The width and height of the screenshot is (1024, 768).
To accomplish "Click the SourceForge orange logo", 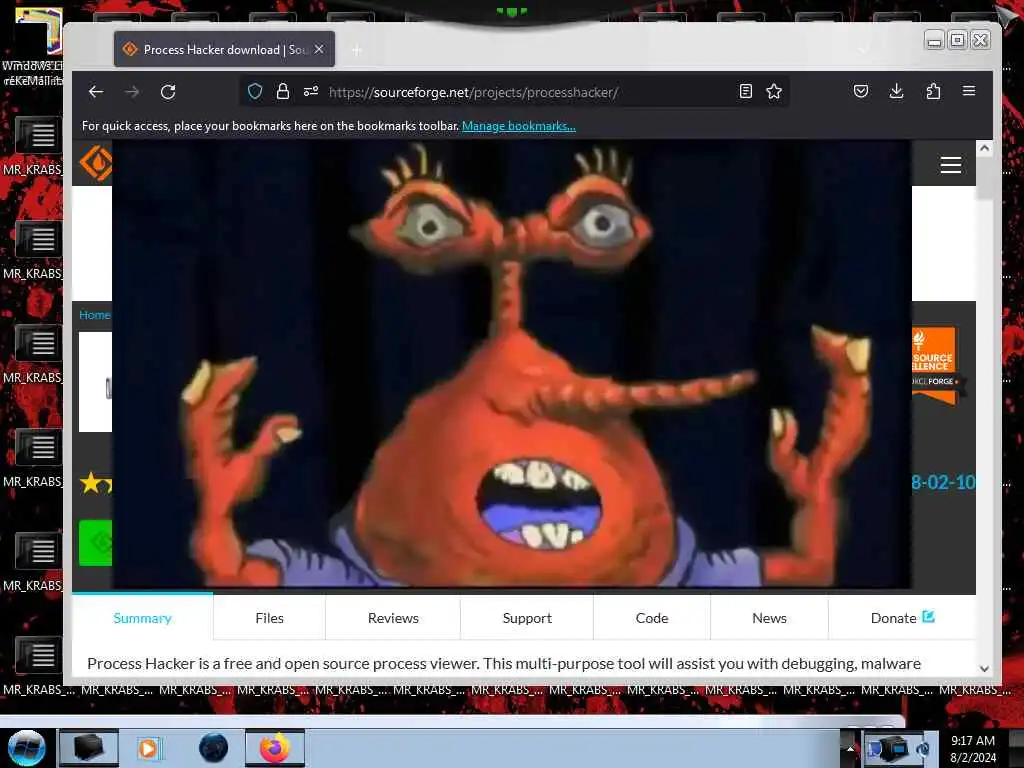I will pos(95,163).
